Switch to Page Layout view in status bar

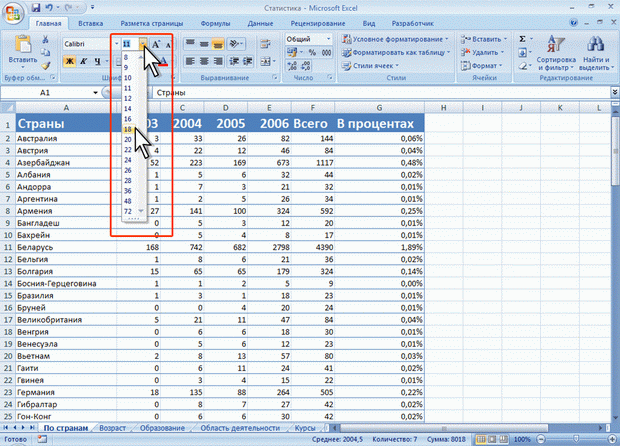(492, 439)
